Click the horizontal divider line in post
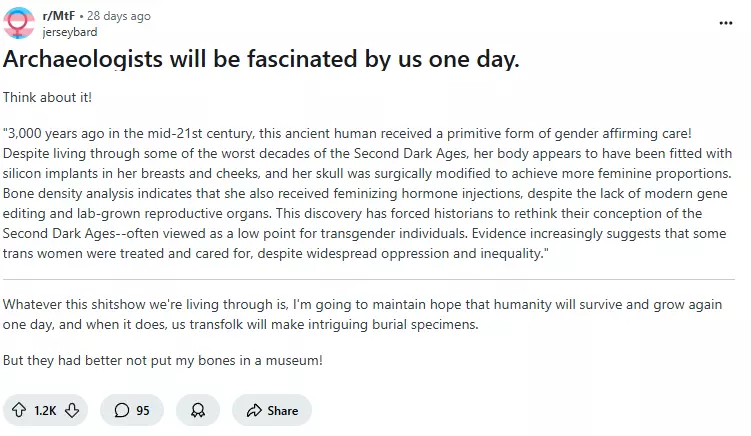The image size is (751, 436). pyautogui.click(x=375, y=279)
